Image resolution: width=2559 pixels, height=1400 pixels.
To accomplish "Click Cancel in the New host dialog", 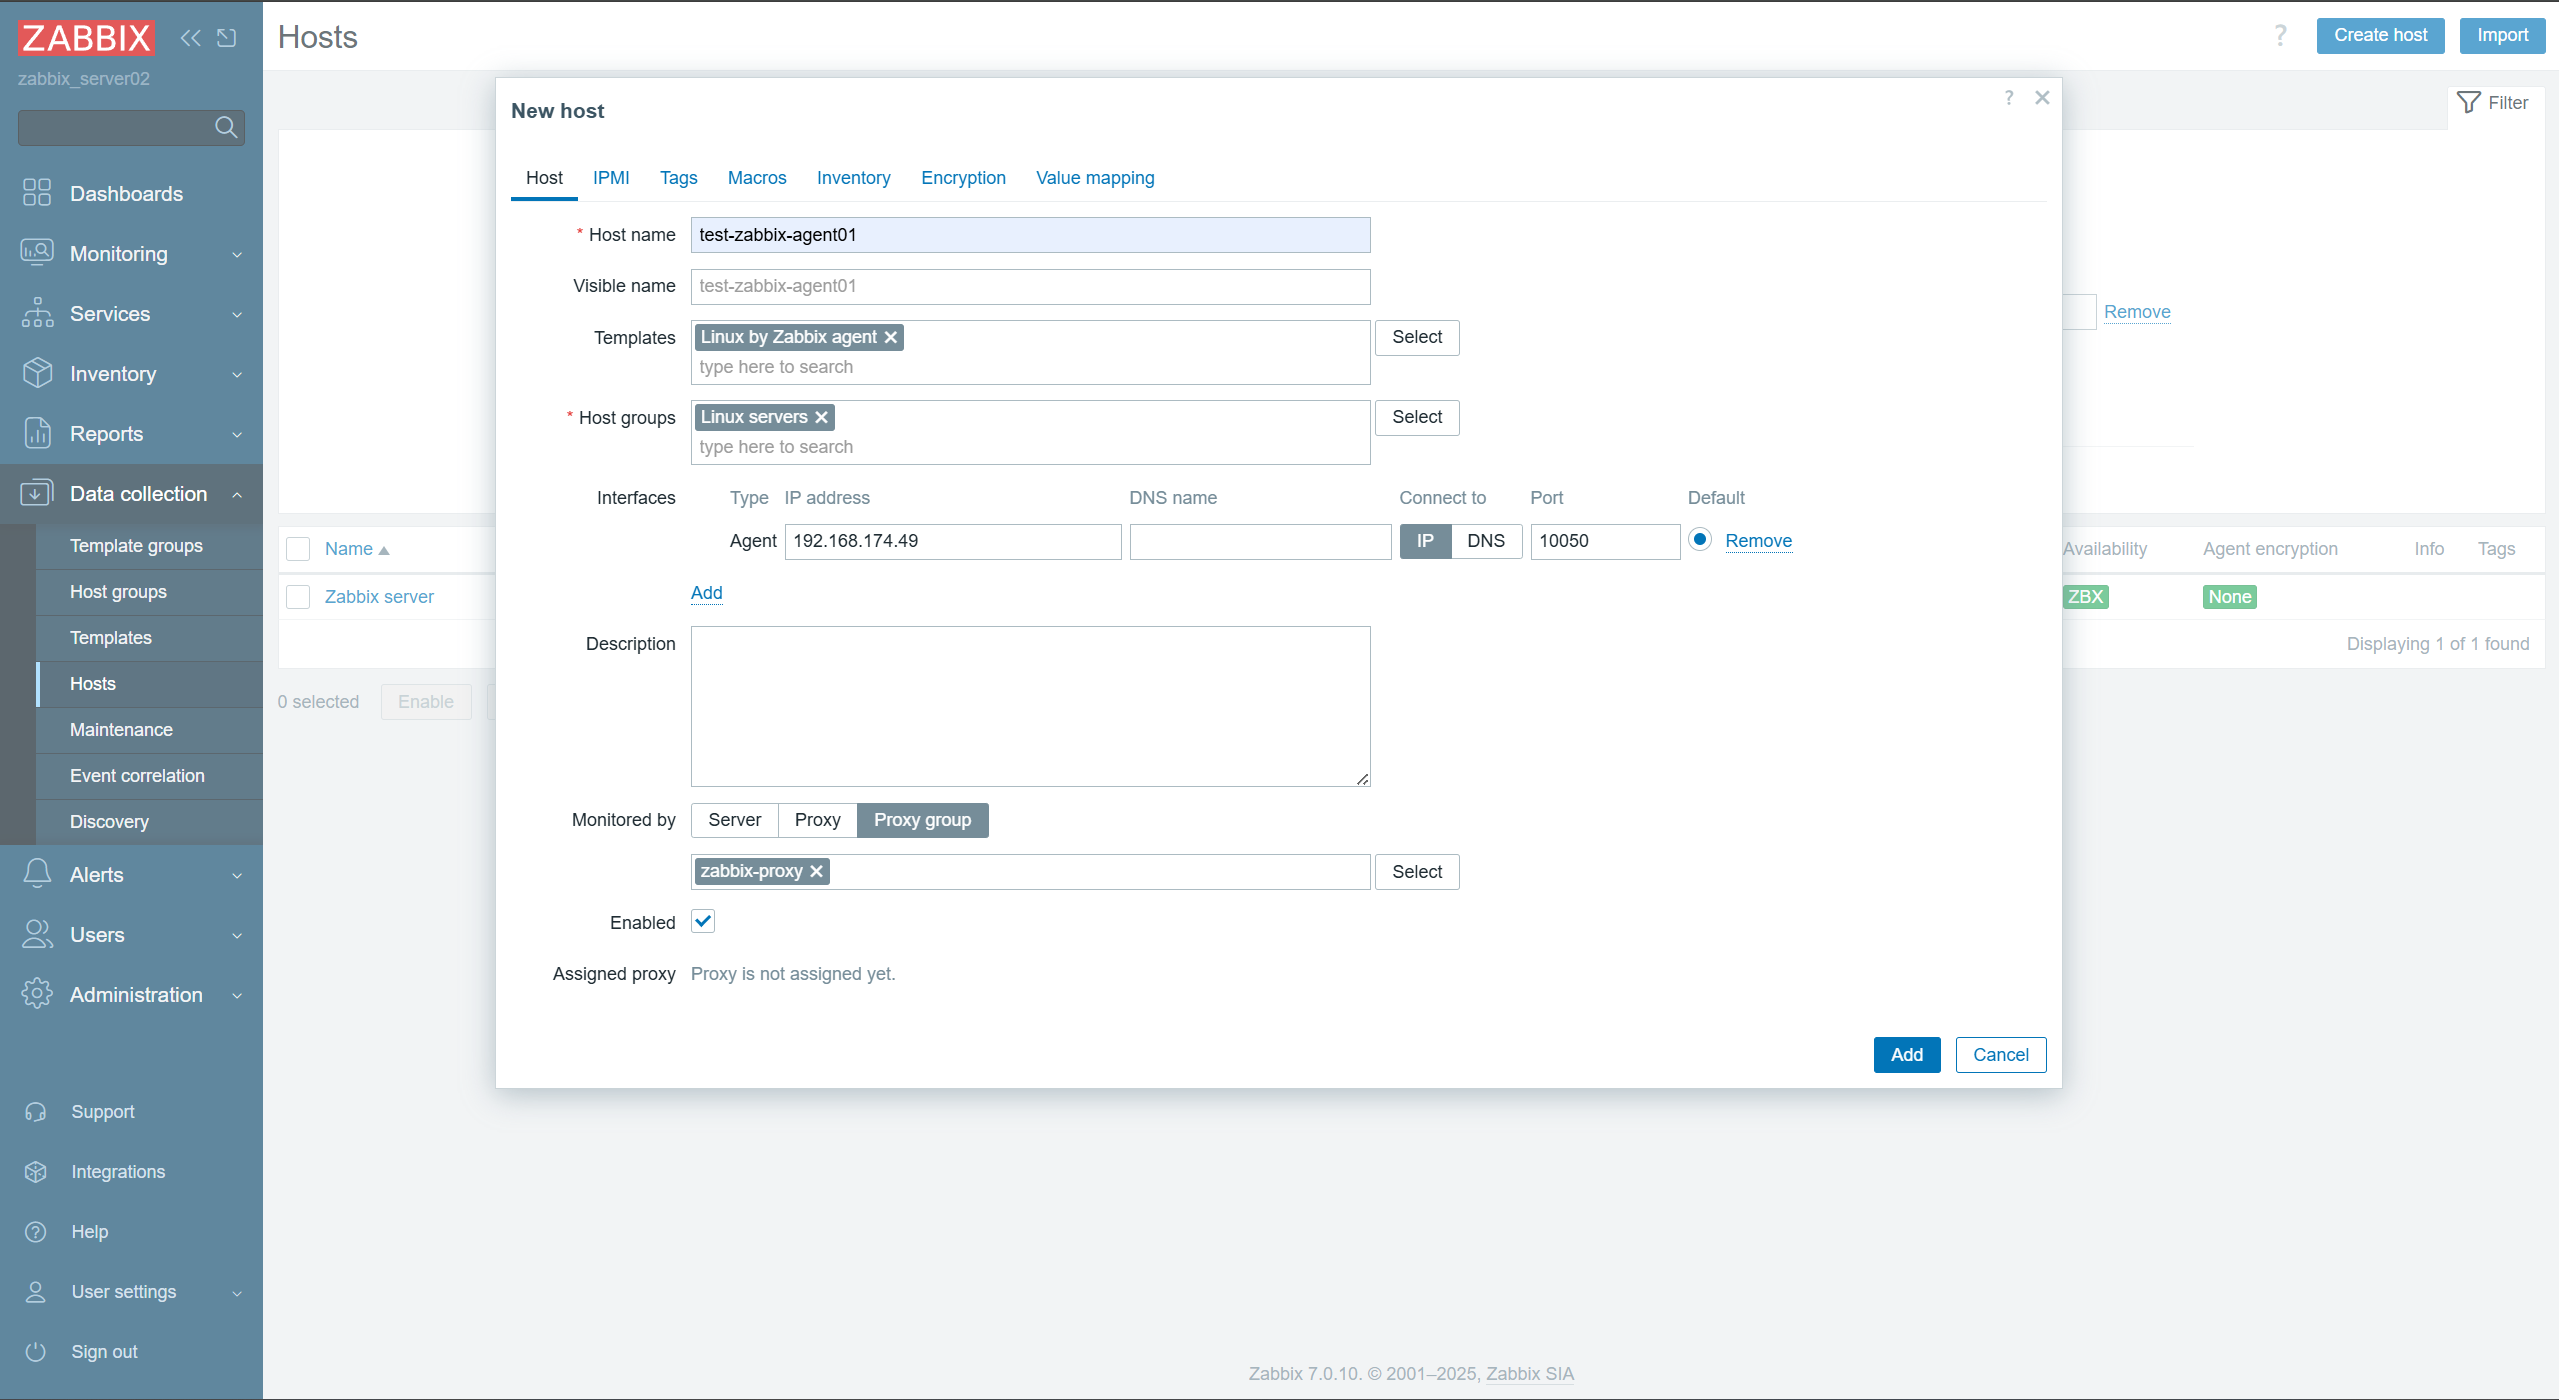I will tap(2000, 1054).
